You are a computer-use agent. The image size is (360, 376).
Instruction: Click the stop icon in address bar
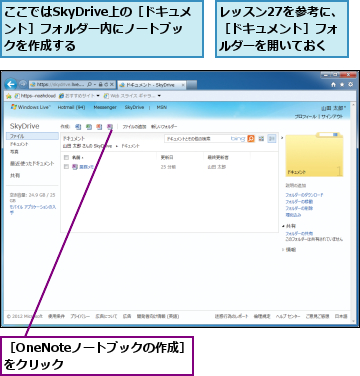(112, 85)
